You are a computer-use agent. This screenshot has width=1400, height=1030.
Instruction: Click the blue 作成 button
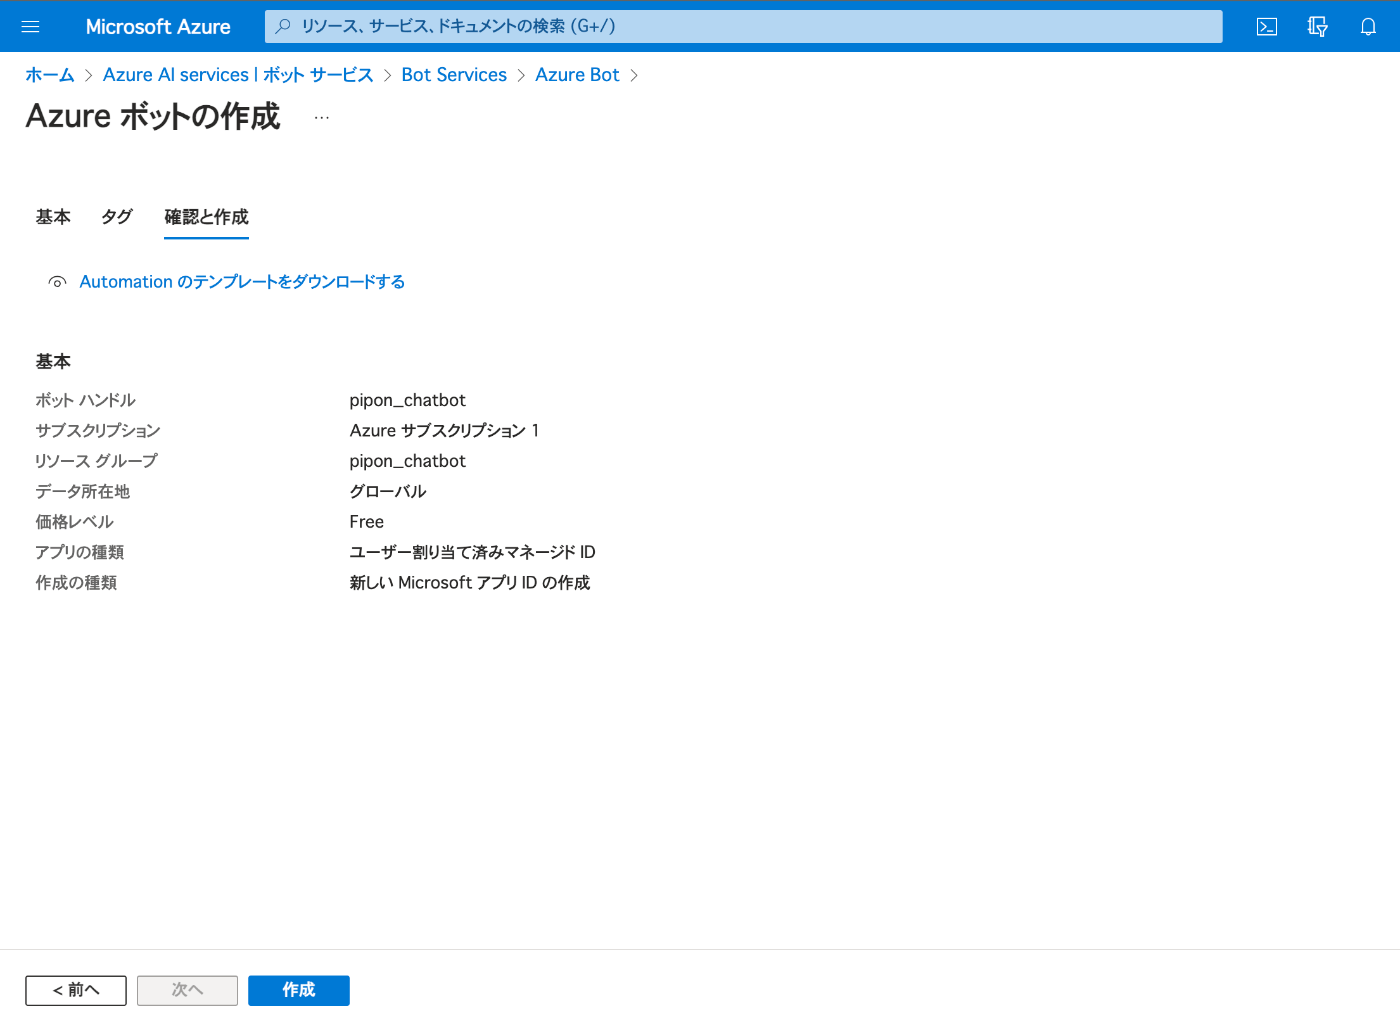[x=299, y=990]
